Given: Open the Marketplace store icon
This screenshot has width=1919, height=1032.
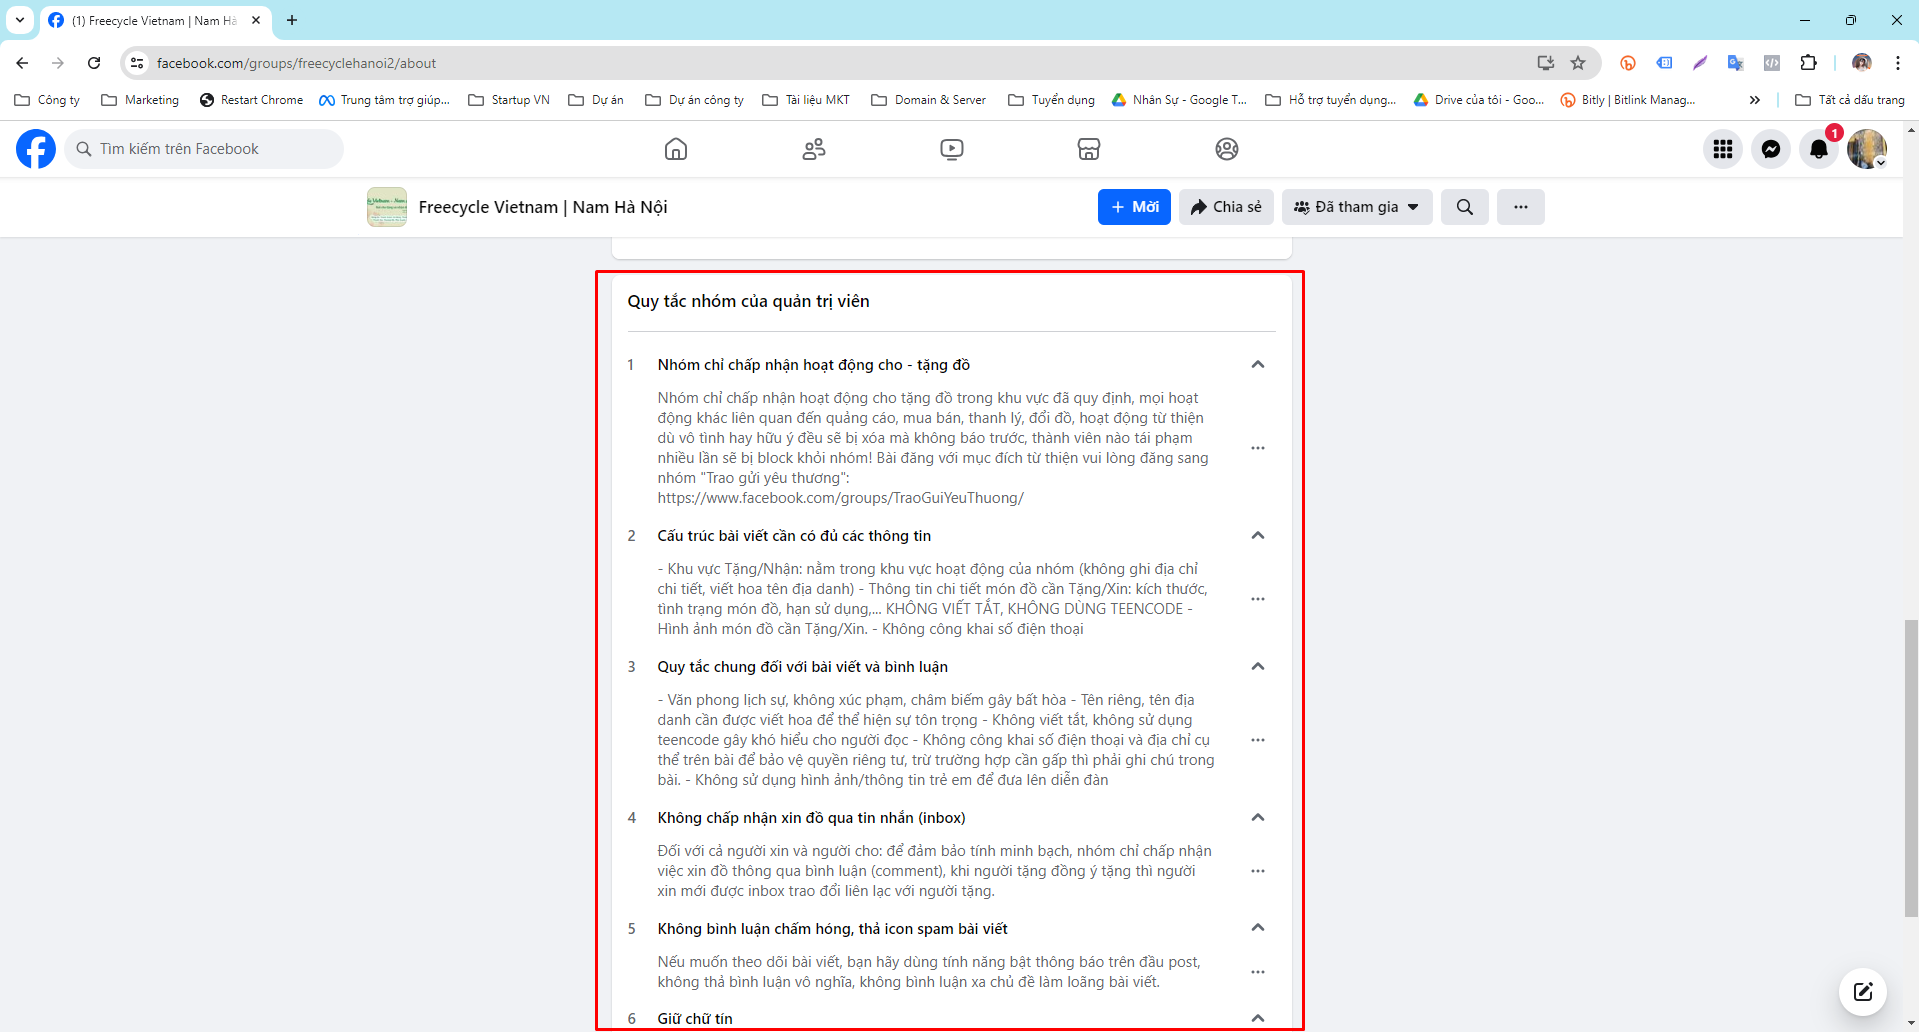Looking at the screenshot, I should (1088, 148).
